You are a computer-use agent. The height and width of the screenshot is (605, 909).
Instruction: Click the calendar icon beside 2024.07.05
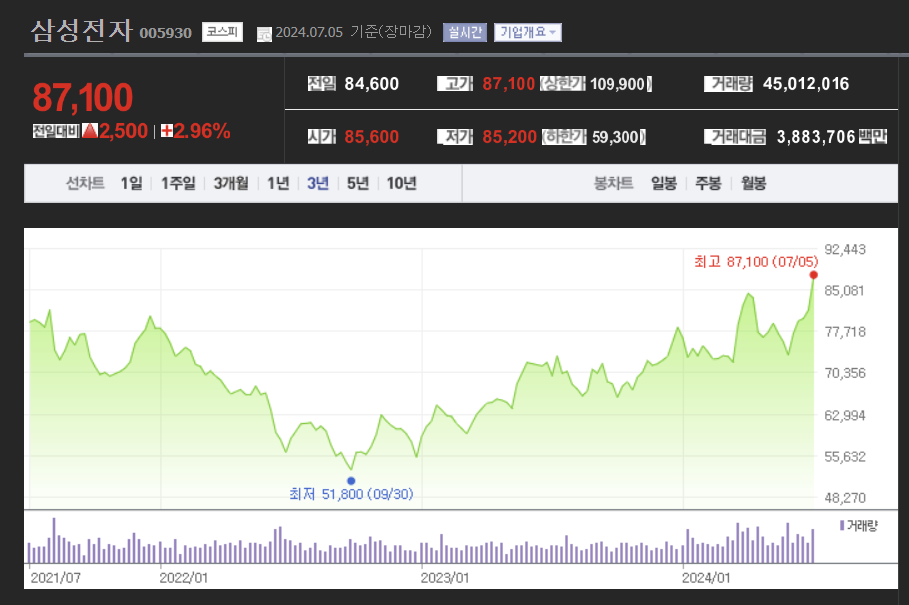point(264,35)
